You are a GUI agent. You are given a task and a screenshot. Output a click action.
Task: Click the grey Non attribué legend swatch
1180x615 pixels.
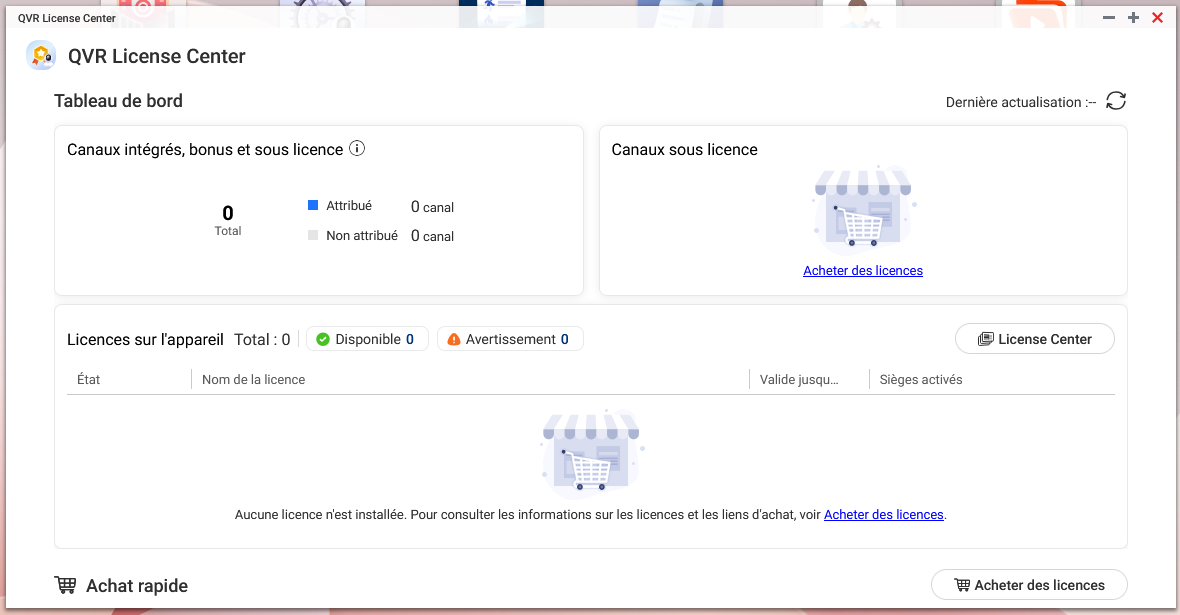313,236
